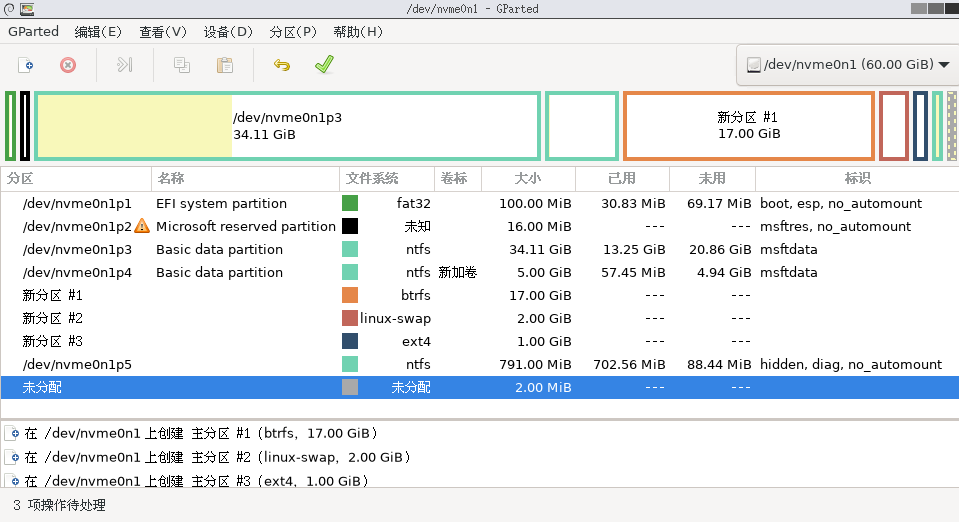Image resolution: width=959 pixels, height=522 pixels.
Task: Select the /dev/nvme0n1p2 row
Action: click(480, 226)
